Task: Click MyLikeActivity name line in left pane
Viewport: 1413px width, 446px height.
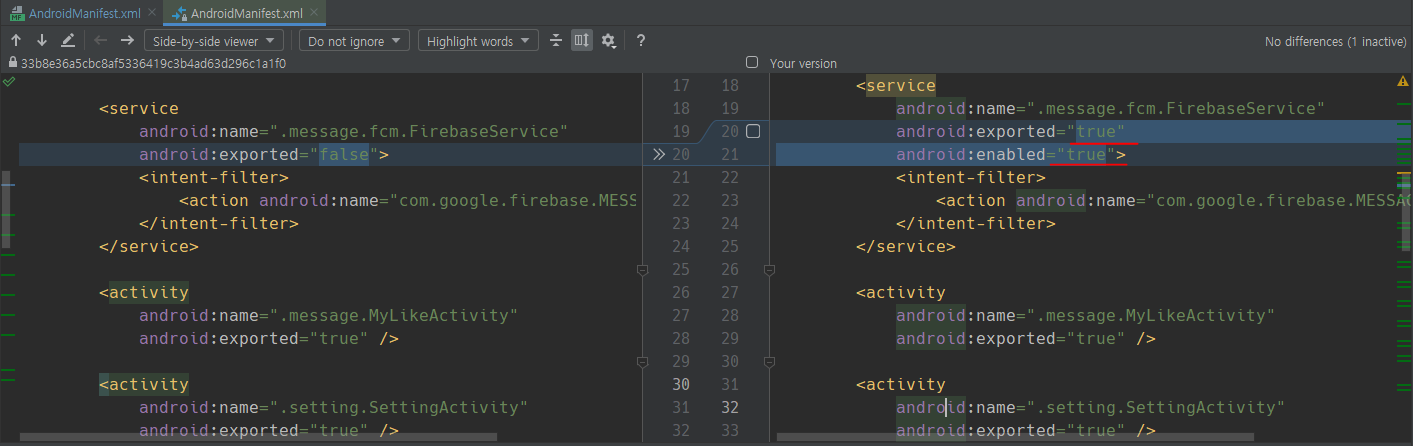Action: [x=328, y=315]
